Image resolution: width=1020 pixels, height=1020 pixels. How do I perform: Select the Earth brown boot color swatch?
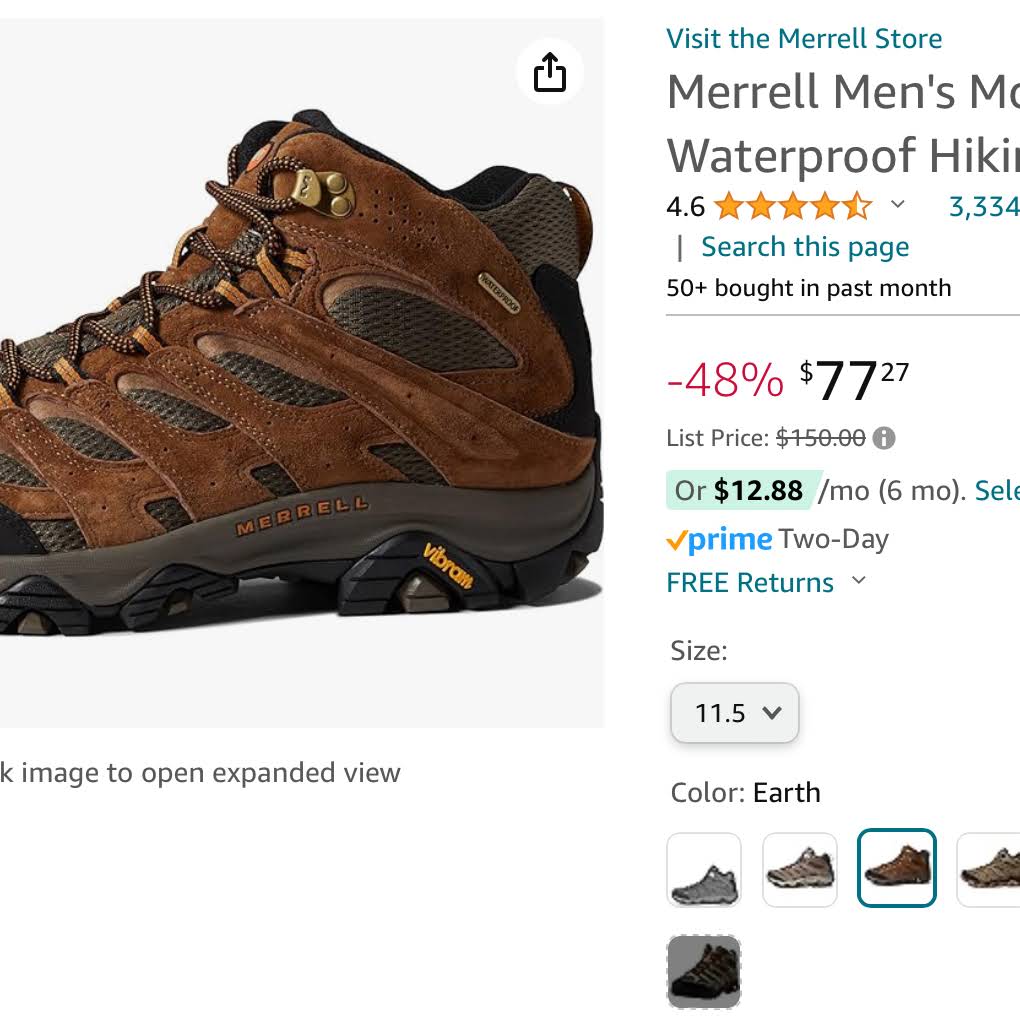coord(896,868)
